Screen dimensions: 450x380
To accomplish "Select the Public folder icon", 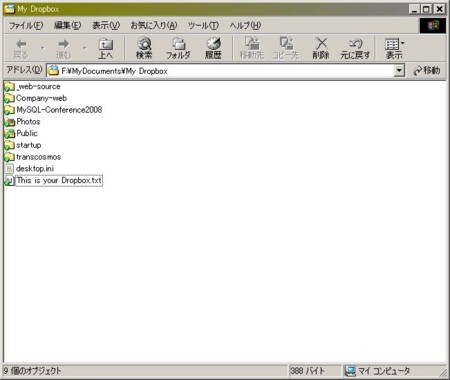I will coord(9,134).
